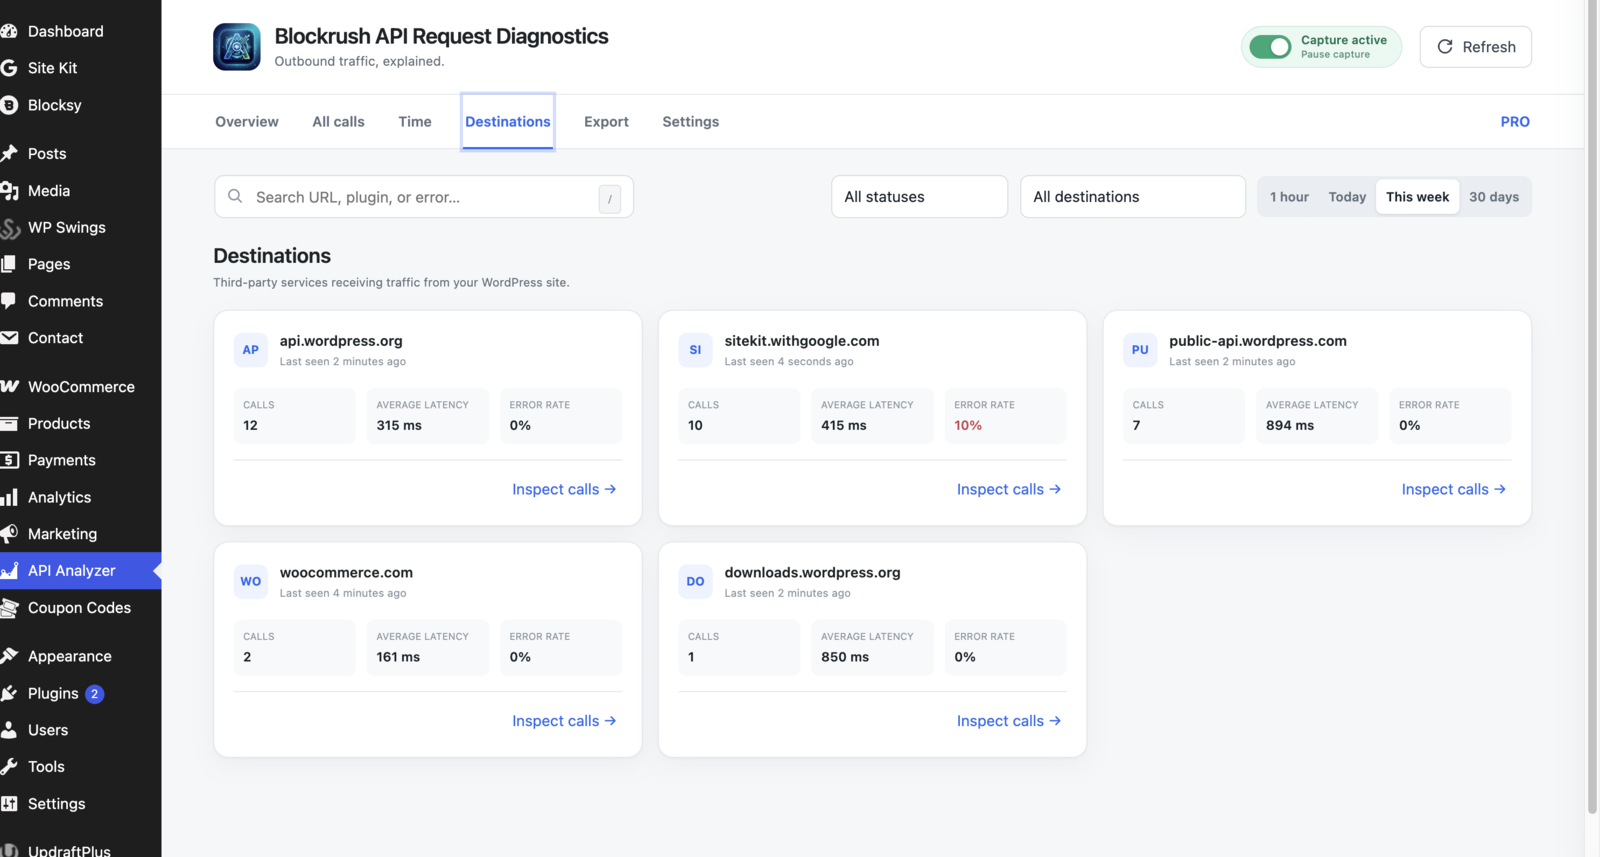The width and height of the screenshot is (1600, 857).
Task: Switch to the All calls tab
Action: (x=338, y=122)
